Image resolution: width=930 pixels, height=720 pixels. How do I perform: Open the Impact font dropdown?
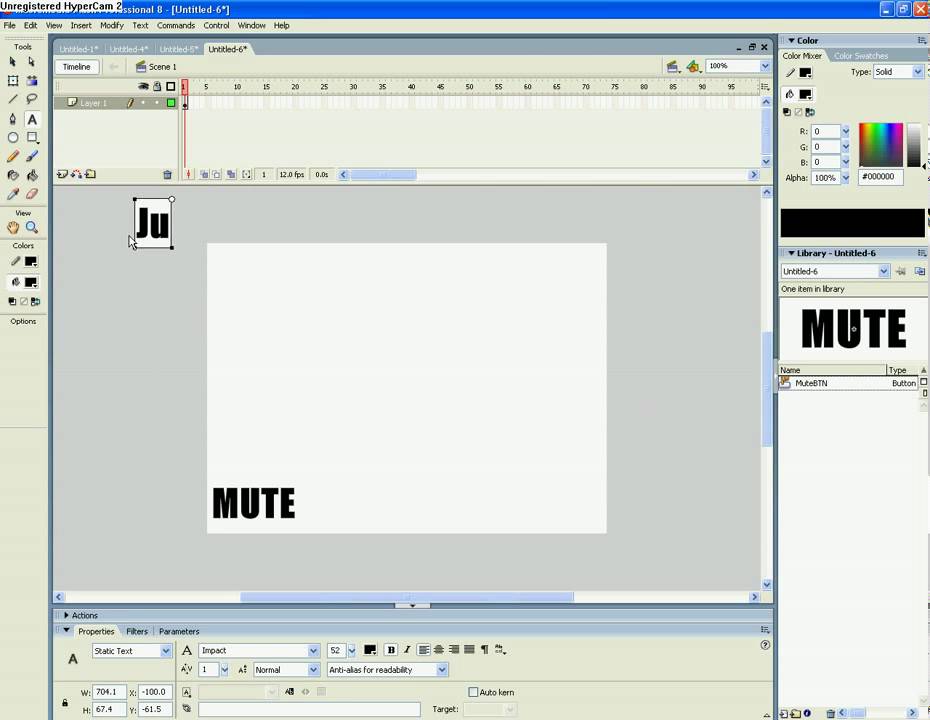pyautogui.click(x=313, y=651)
